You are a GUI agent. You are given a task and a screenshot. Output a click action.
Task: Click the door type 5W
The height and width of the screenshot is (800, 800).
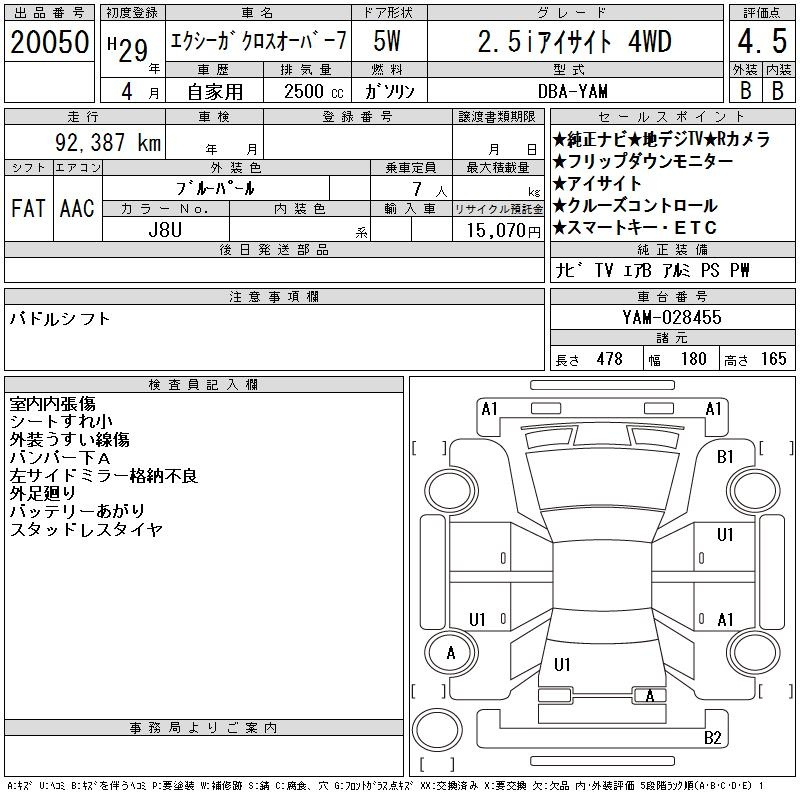click(387, 41)
